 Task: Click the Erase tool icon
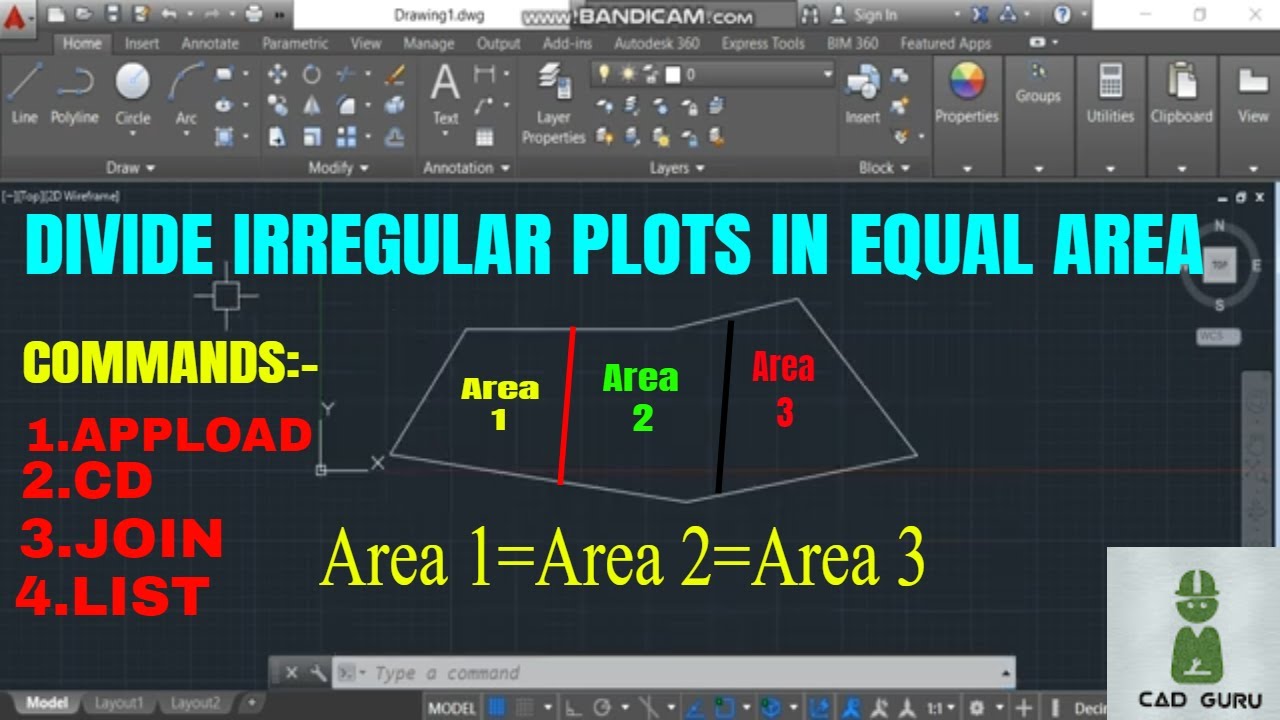click(395, 75)
